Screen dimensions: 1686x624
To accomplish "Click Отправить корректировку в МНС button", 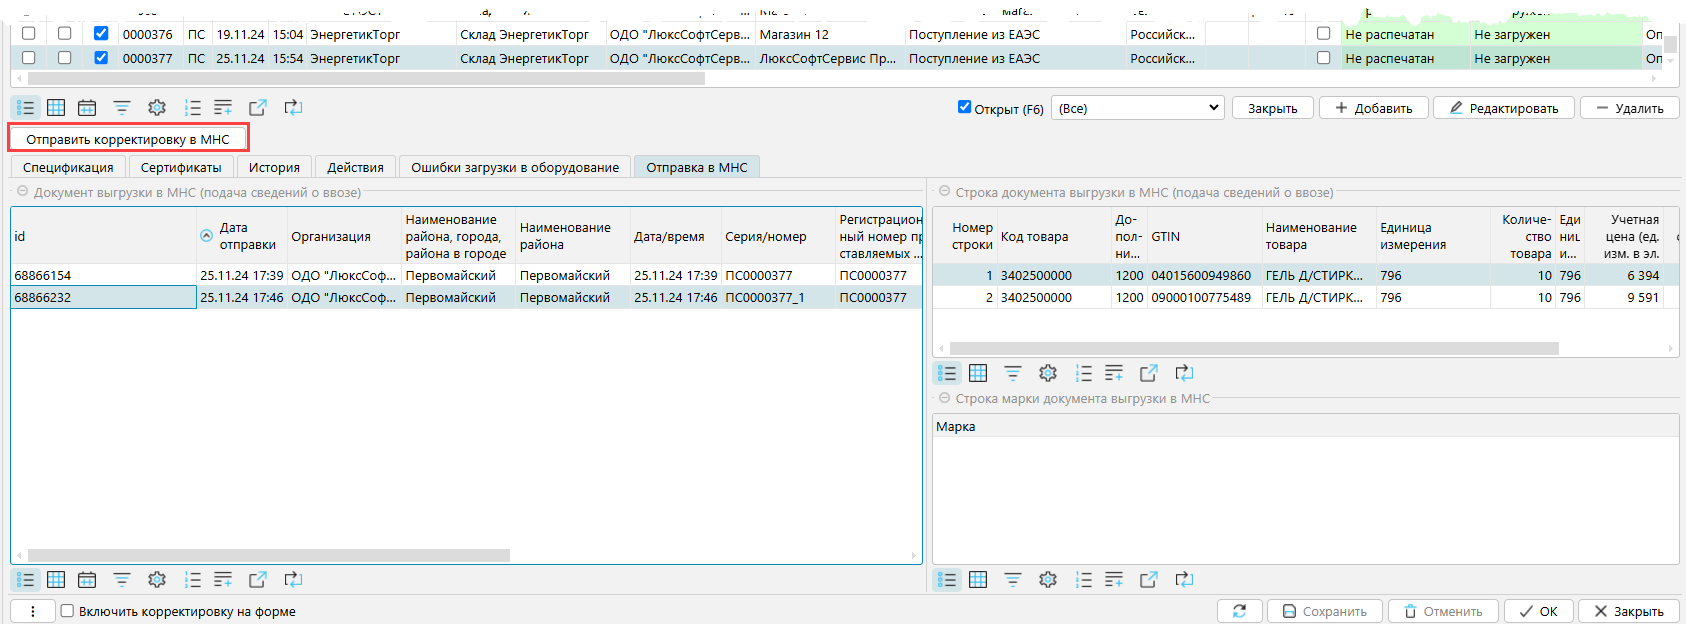I will [x=128, y=139].
